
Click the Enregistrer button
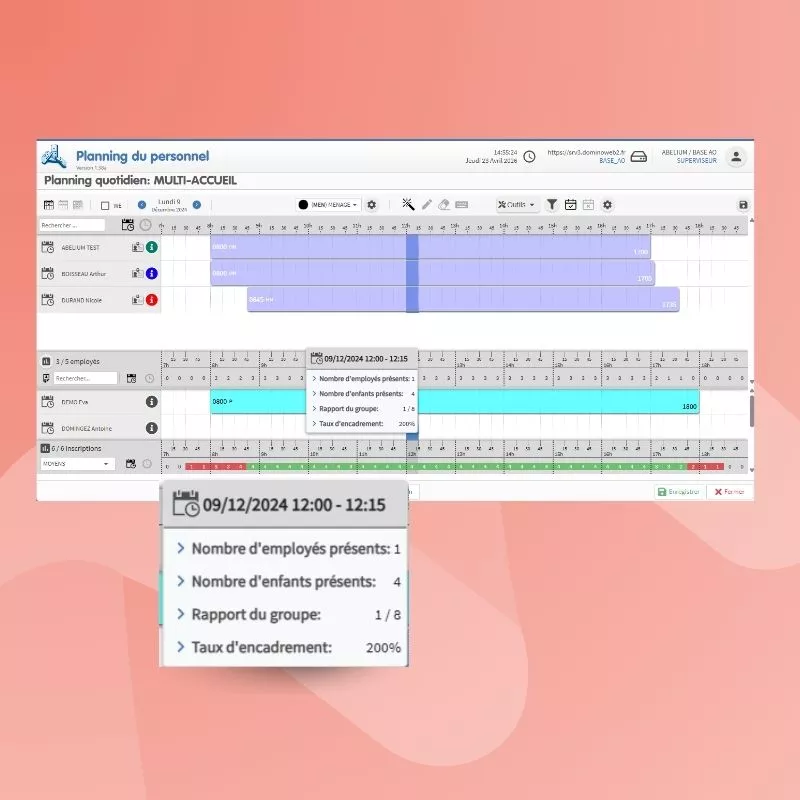pyautogui.click(x=678, y=492)
